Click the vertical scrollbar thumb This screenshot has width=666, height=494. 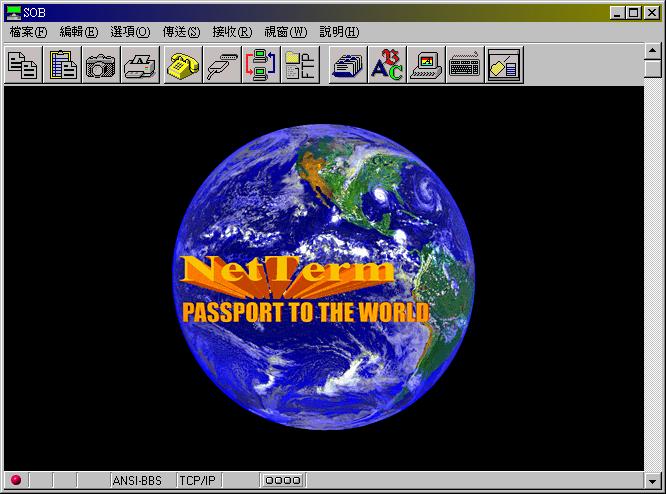pos(652,69)
